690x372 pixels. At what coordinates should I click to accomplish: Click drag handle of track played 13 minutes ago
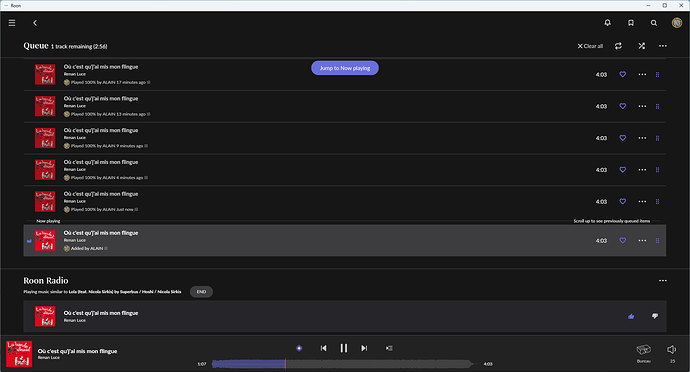pos(657,106)
